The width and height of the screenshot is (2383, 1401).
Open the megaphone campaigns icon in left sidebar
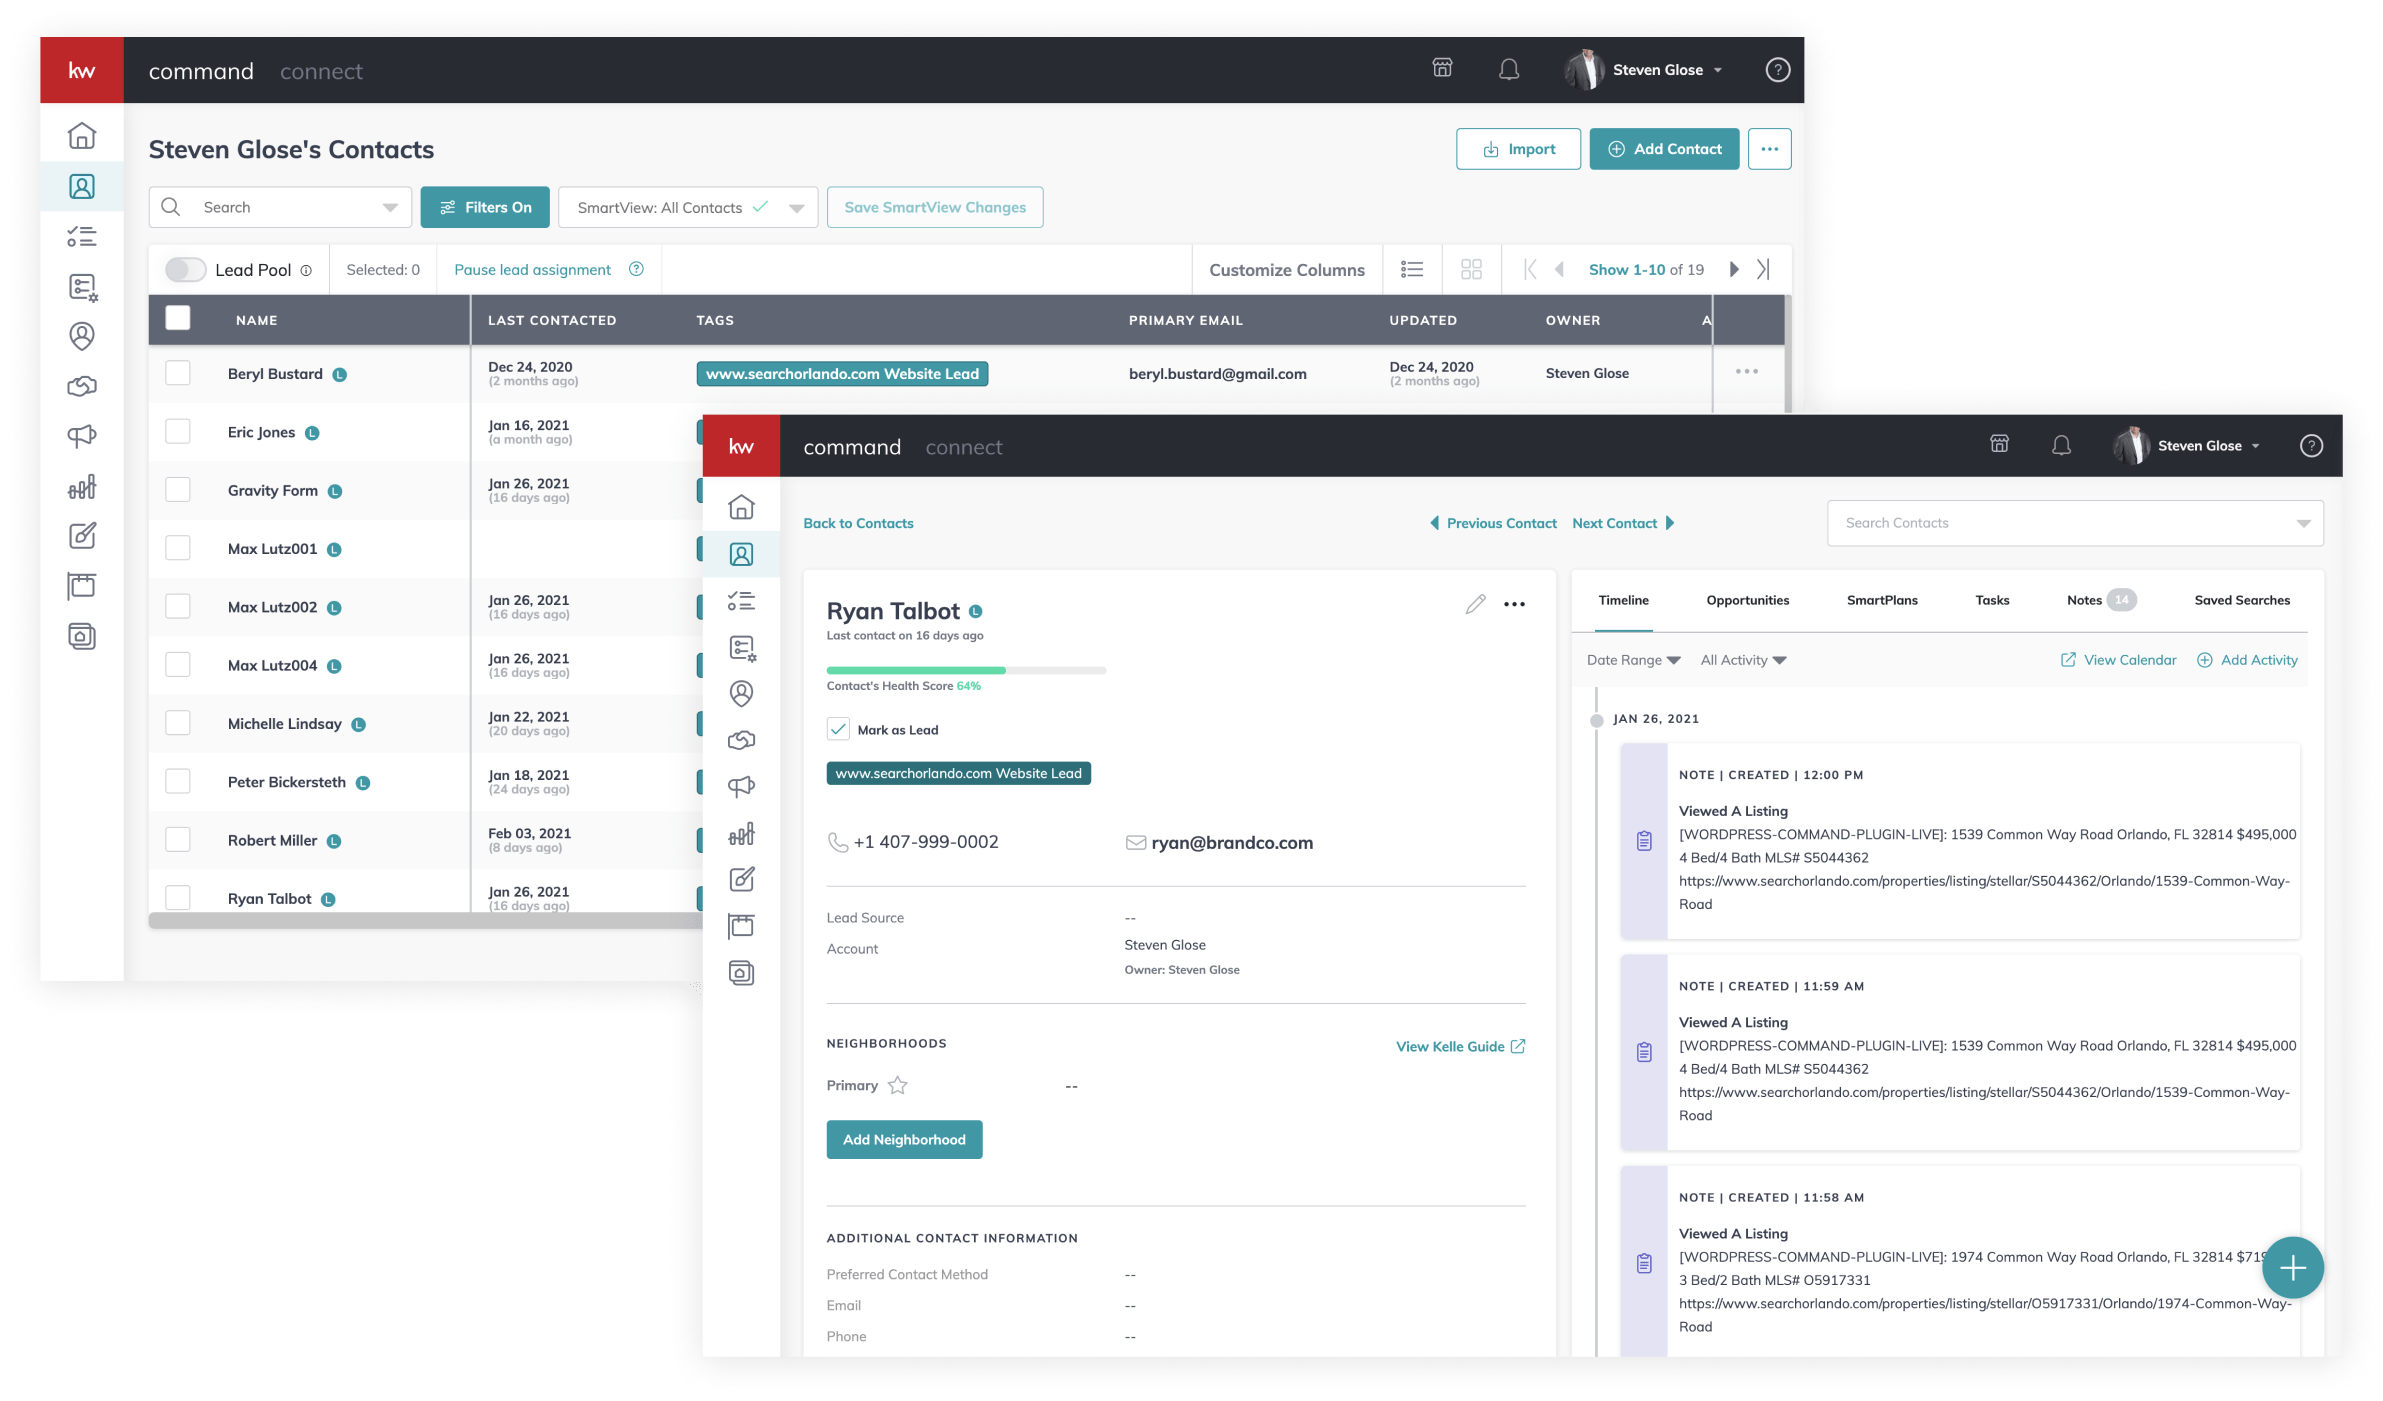[x=82, y=436]
